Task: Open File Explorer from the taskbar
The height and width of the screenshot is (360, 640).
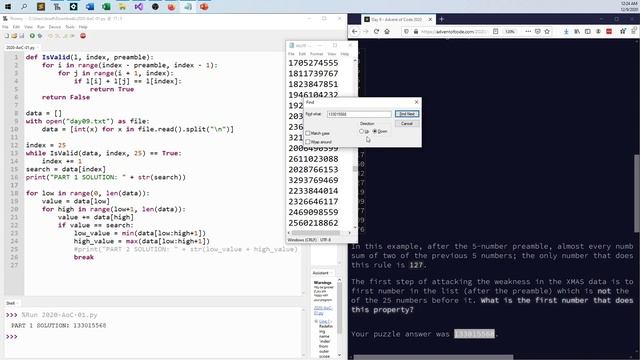Action: (122, 7)
